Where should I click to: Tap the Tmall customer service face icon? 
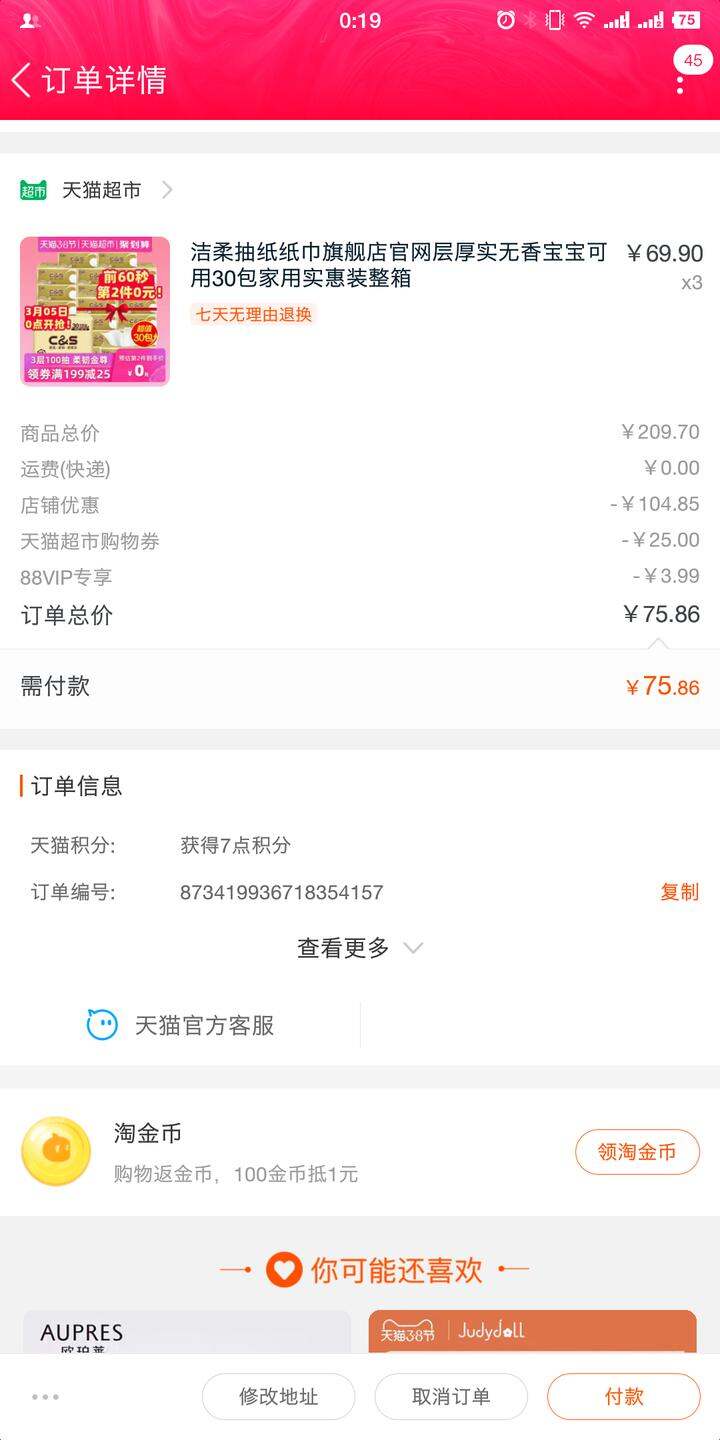click(102, 1025)
